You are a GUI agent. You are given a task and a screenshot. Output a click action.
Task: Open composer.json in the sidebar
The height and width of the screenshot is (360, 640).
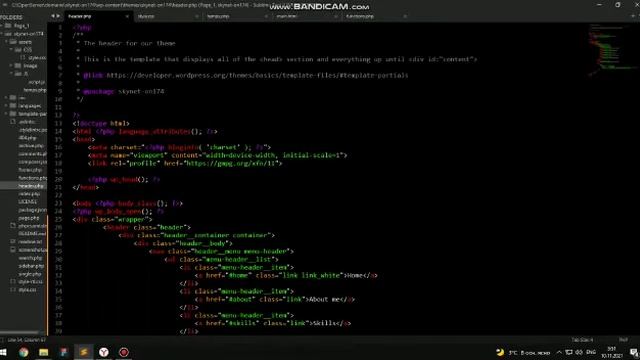pyautogui.click(x=33, y=162)
